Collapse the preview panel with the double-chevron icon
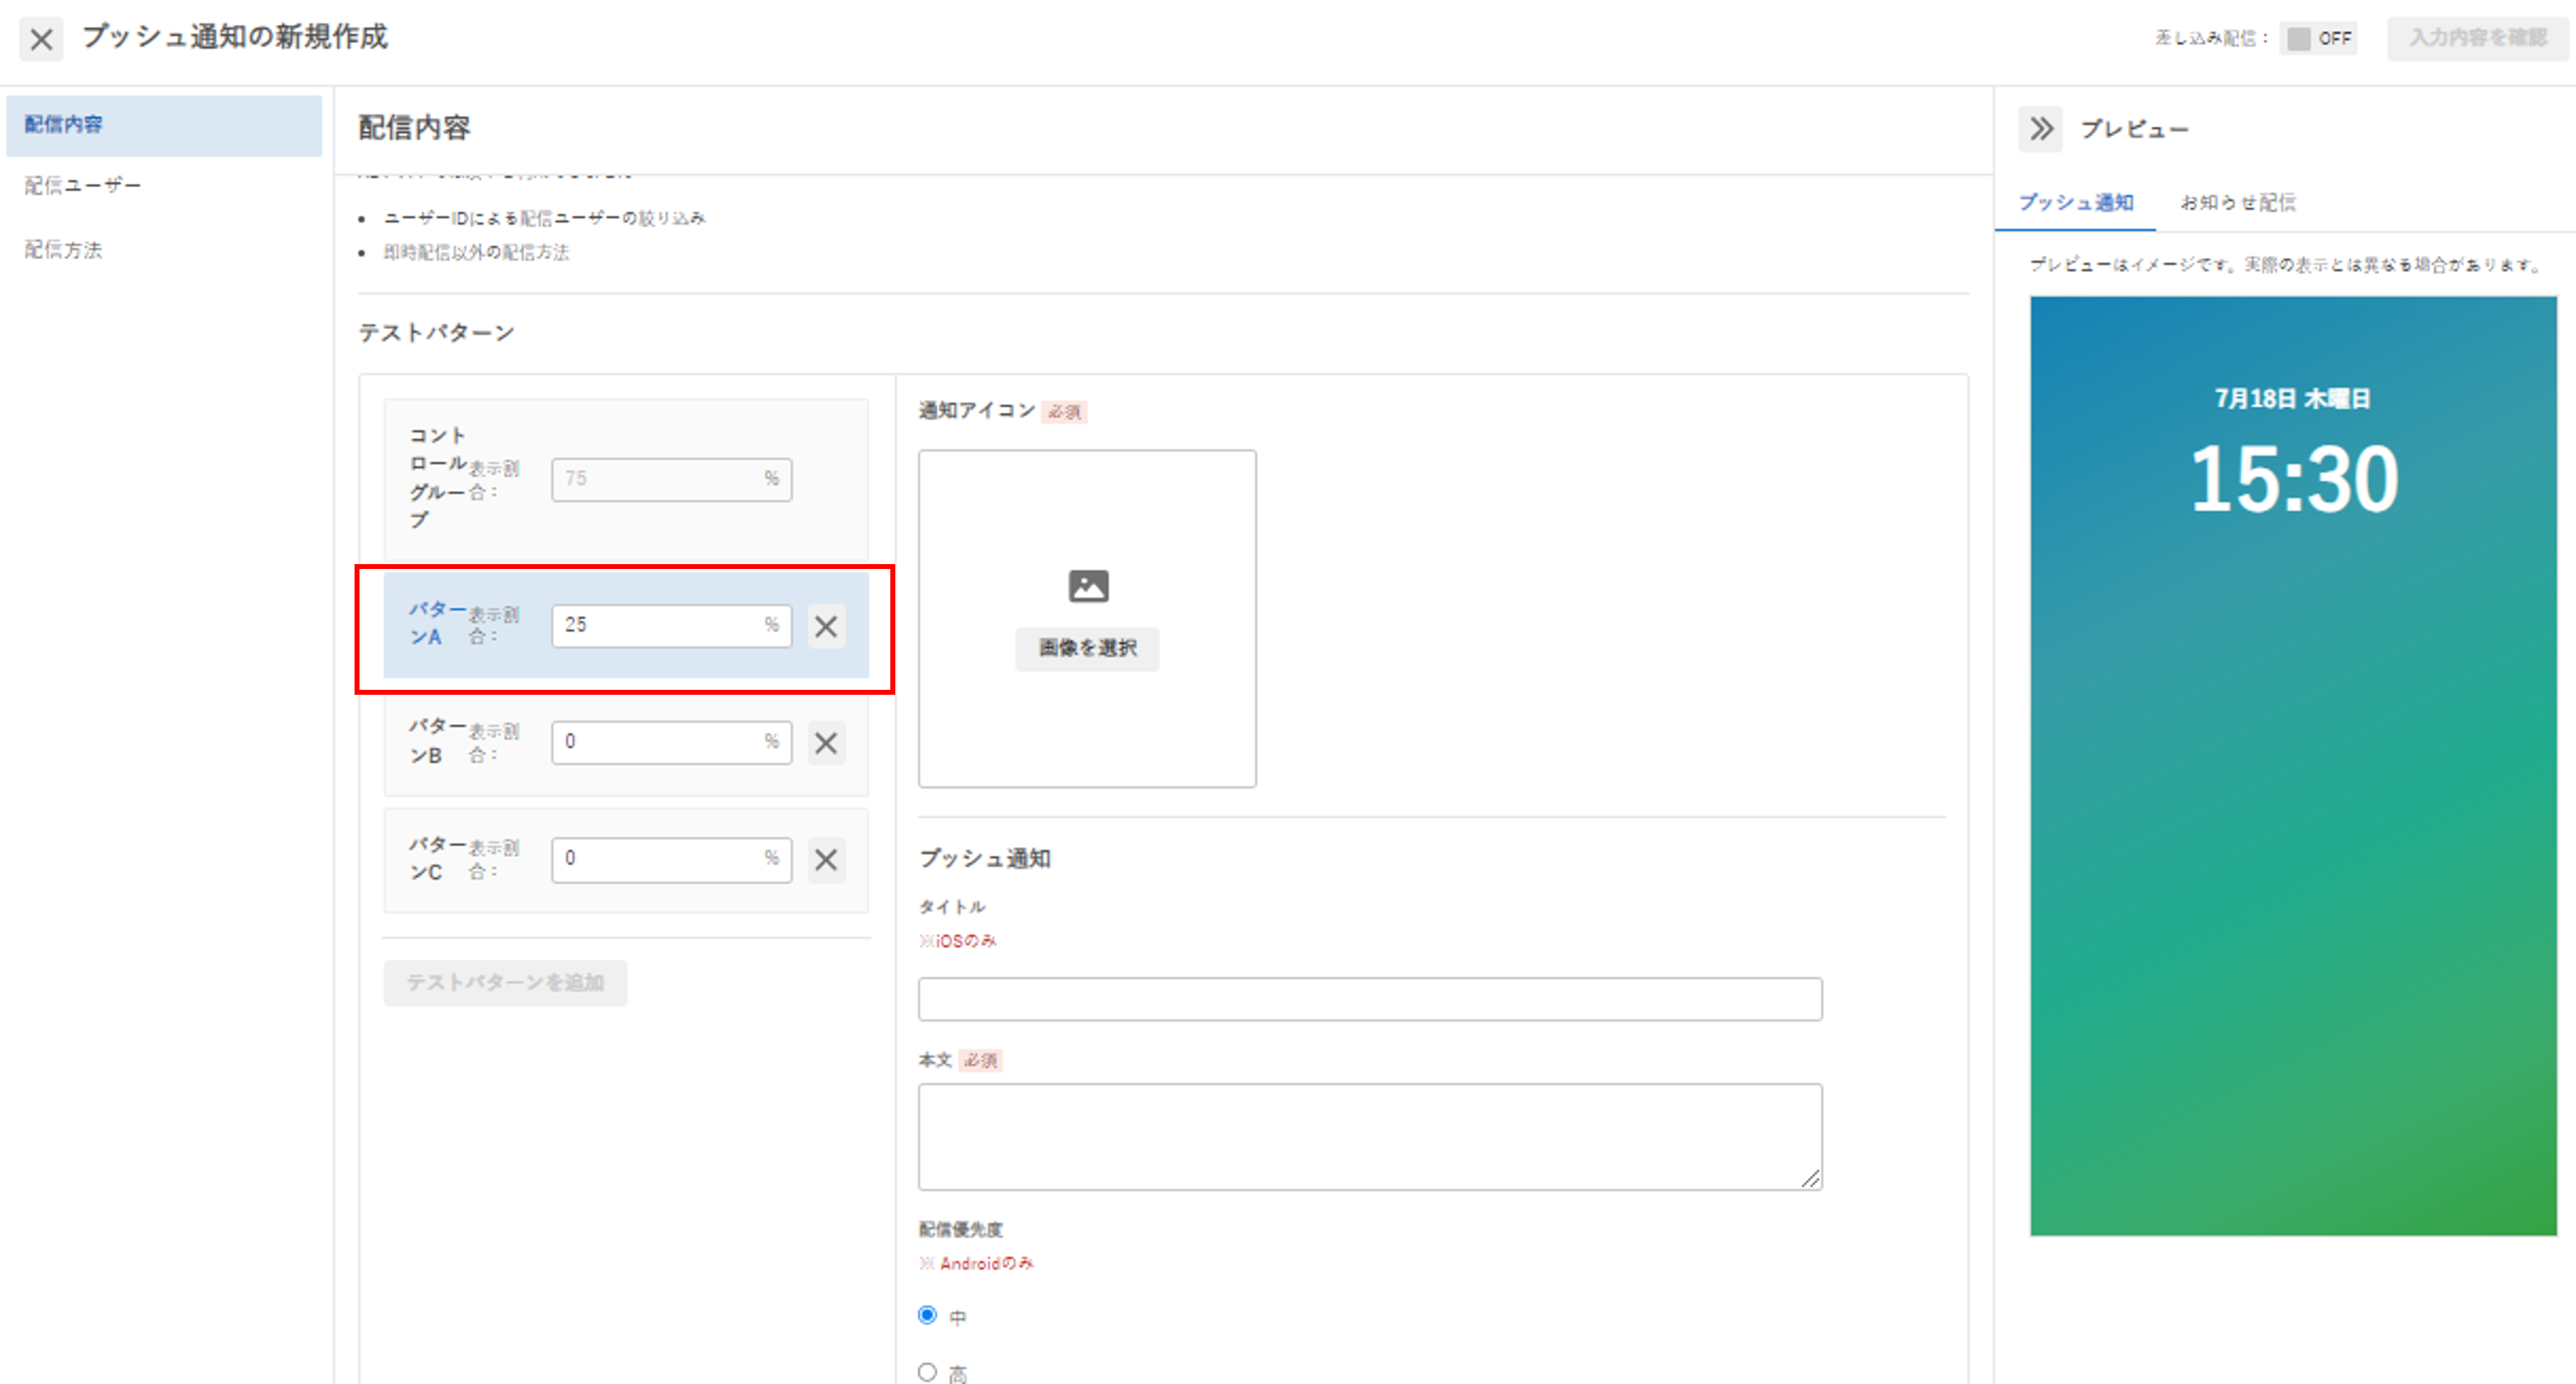The image size is (2576, 1384). pos(2040,129)
